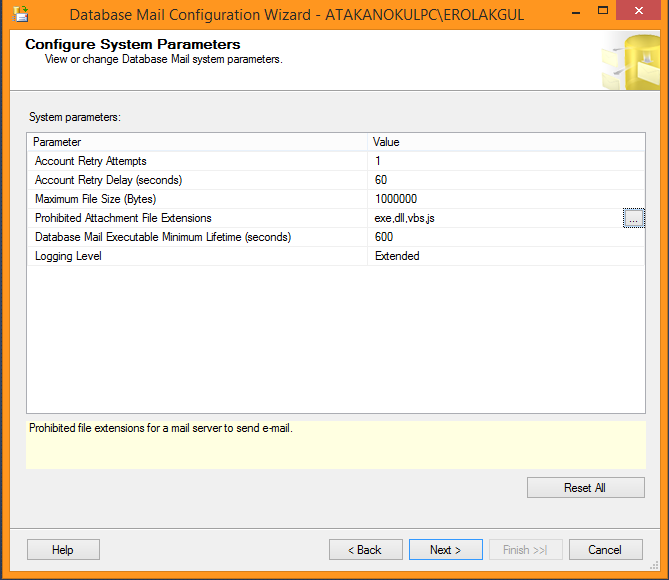Open the Logging Level value dropdown
Image resolution: width=669 pixels, height=580 pixels.
(x=506, y=256)
